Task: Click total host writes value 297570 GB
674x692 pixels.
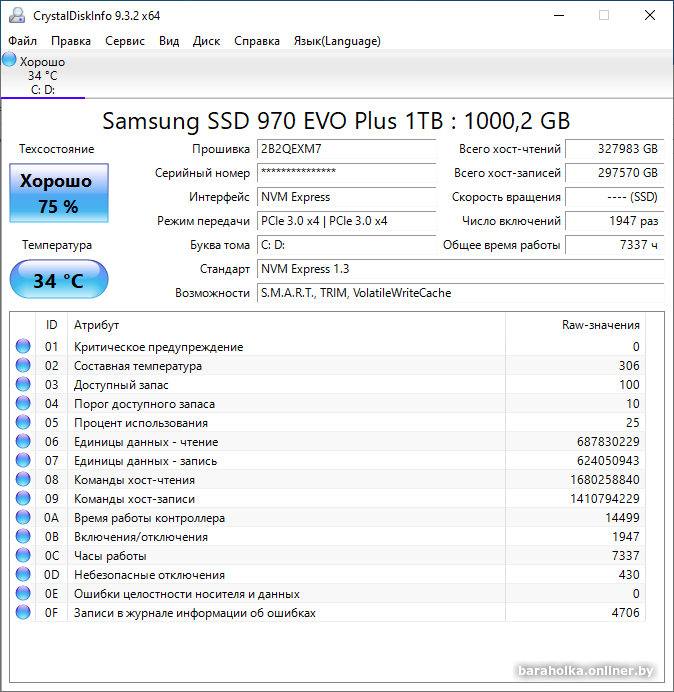Action: pyautogui.click(x=614, y=173)
